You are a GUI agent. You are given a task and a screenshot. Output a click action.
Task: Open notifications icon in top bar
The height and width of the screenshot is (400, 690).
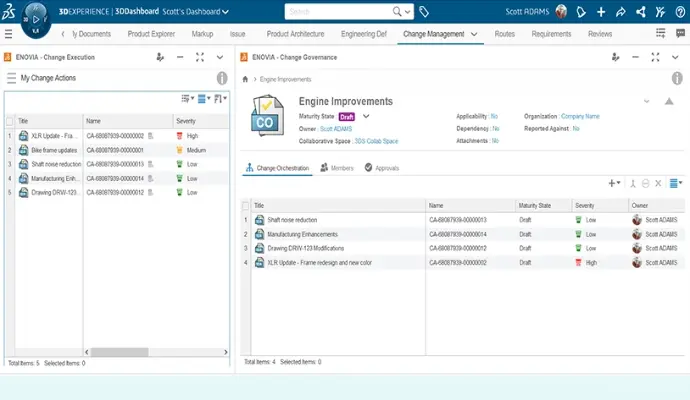pyautogui.click(x=581, y=12)
